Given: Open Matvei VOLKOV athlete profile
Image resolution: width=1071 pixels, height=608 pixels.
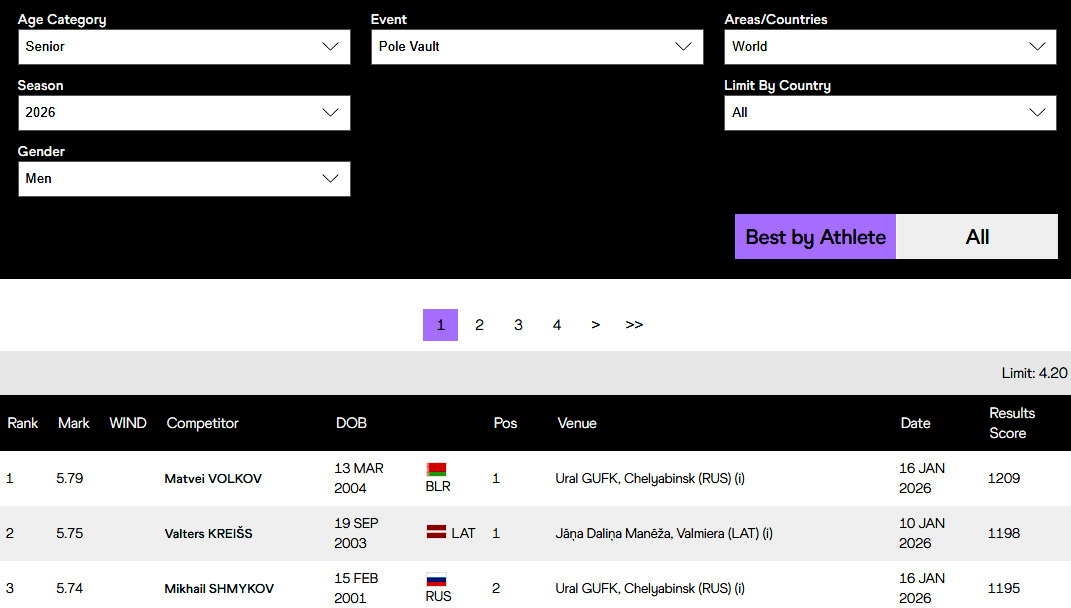Looking at the screenshot, I should (x=213, y=479).
